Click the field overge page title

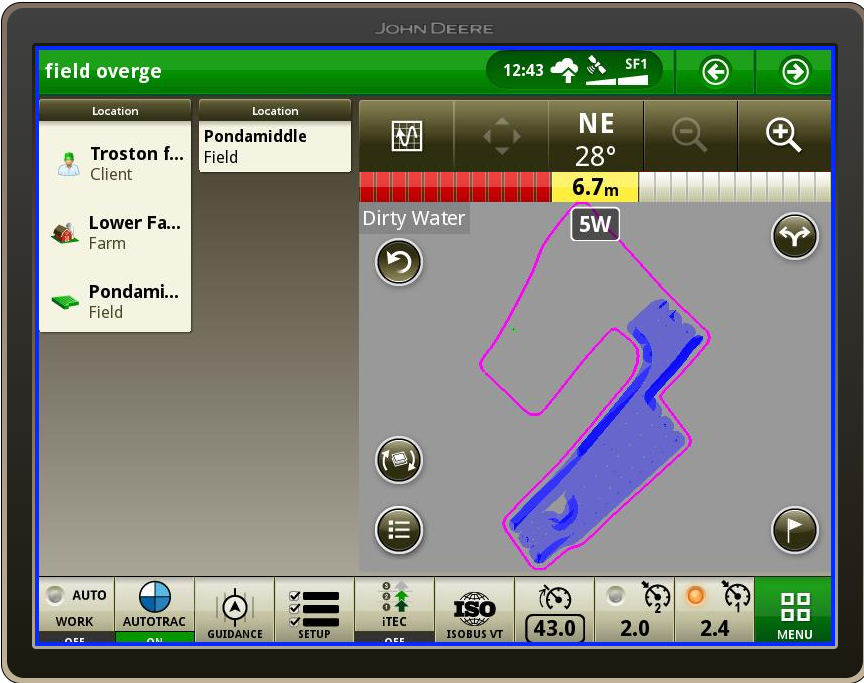(x=103, y=71)
